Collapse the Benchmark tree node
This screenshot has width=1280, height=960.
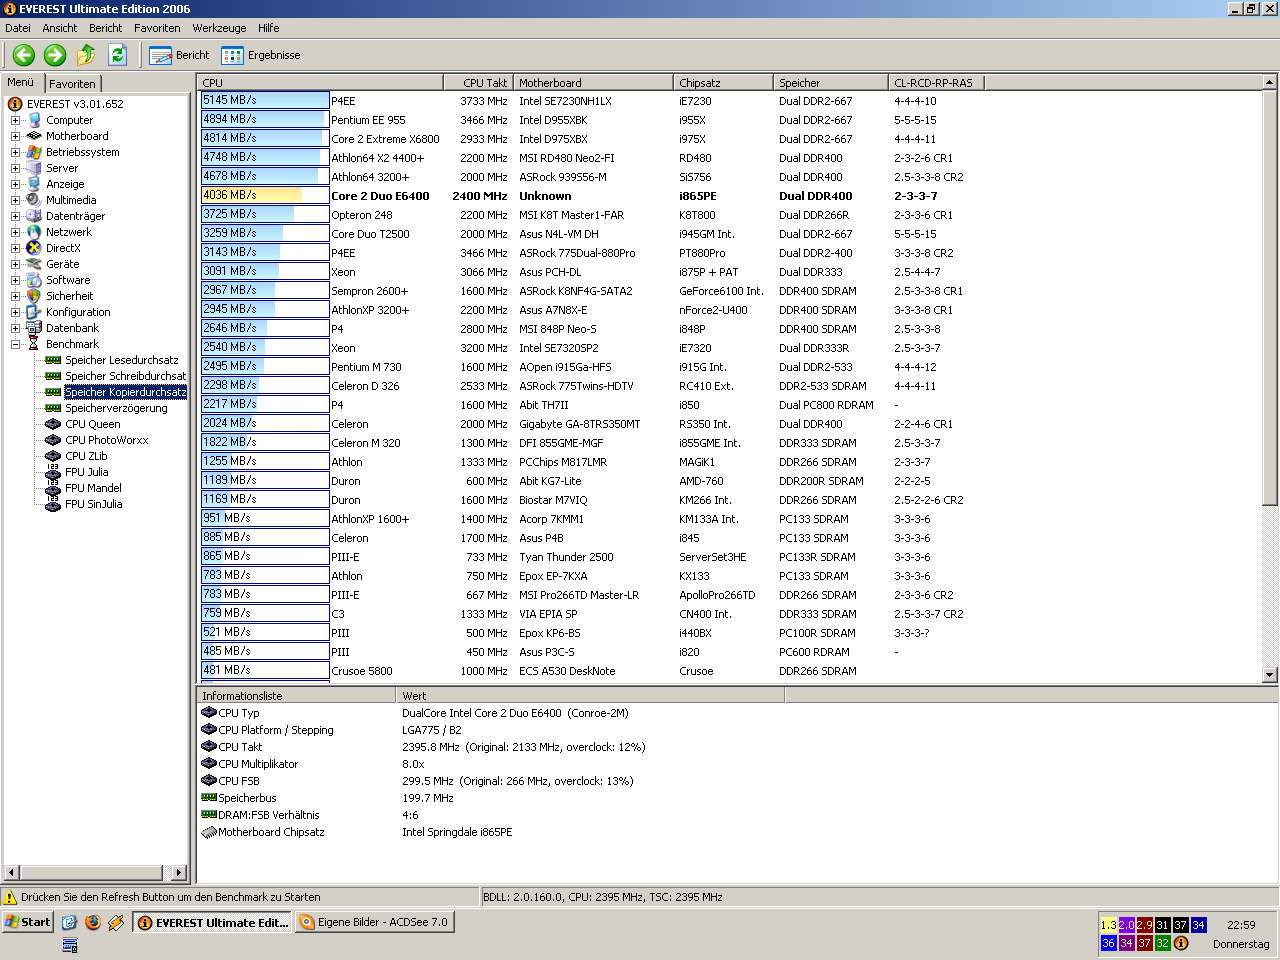click(15, 344)
